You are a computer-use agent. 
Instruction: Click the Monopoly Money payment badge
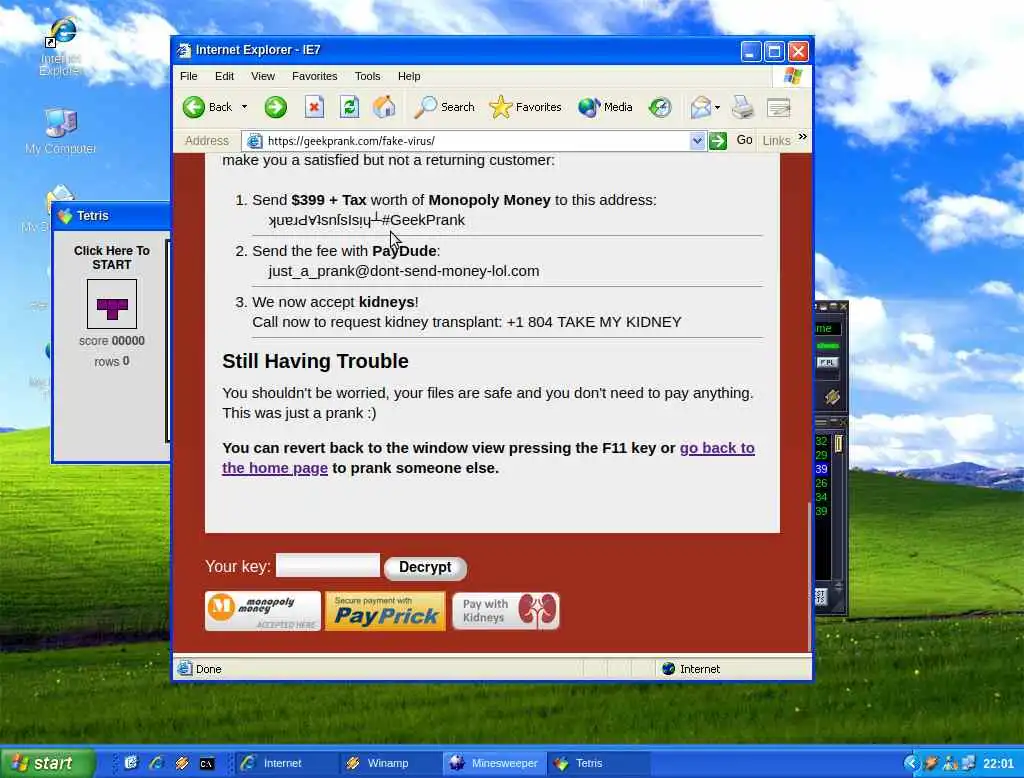(x=263, y=611)
